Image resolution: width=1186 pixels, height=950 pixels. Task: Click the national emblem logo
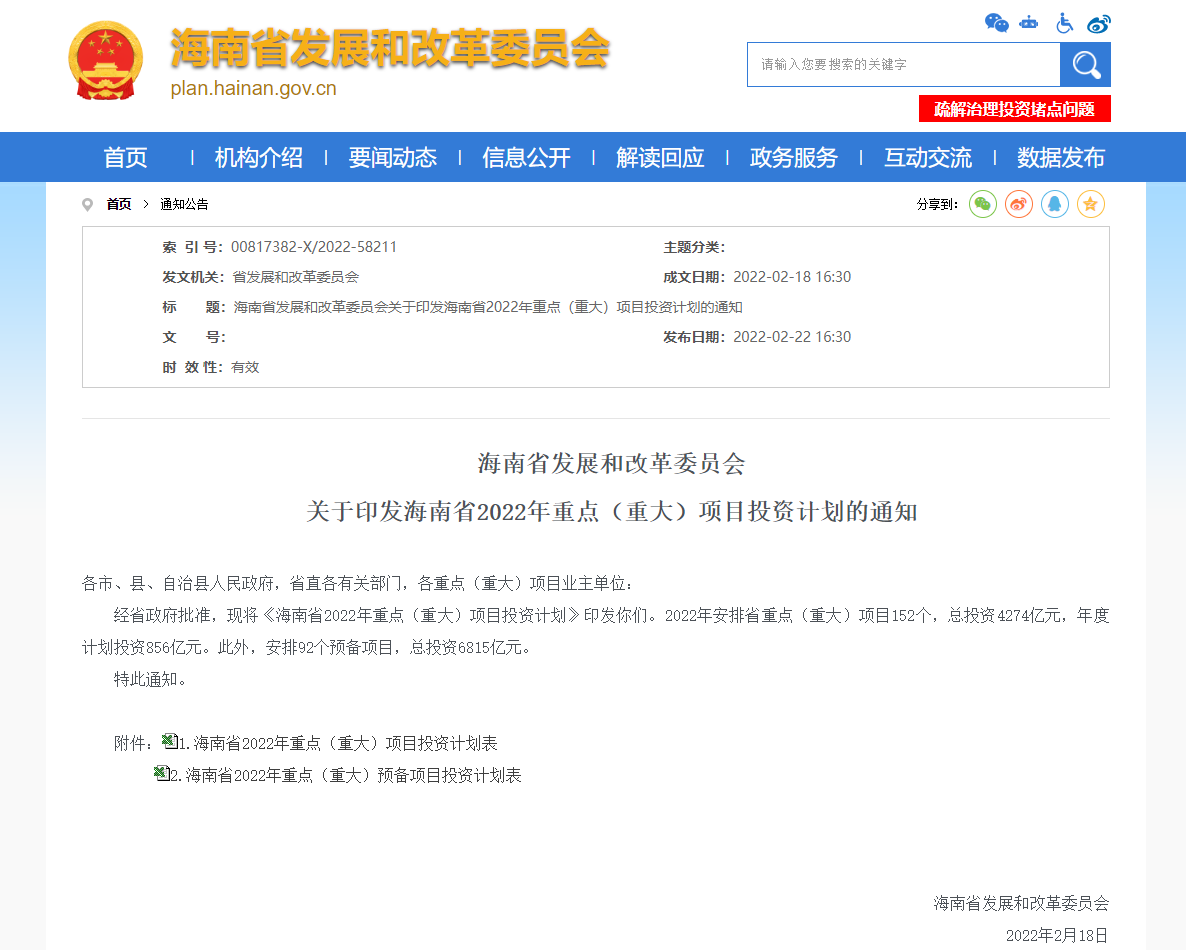pyautogui.click(x=106, y=60)
